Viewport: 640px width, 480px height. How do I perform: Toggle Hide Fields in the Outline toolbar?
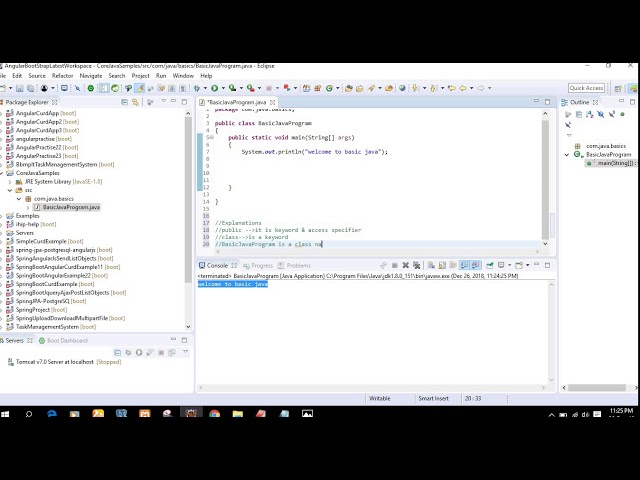pyautogui.click(x=601, y=115)
